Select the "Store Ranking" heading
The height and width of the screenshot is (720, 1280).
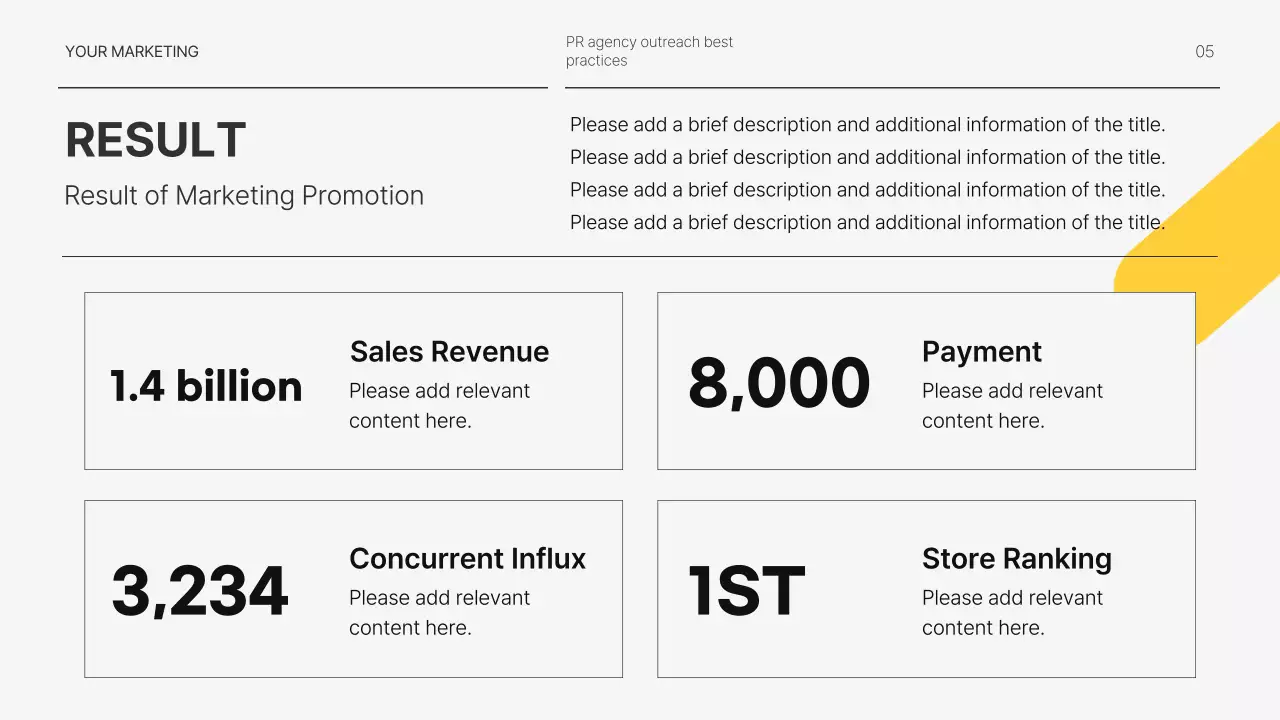click(x=1016, y=558)
